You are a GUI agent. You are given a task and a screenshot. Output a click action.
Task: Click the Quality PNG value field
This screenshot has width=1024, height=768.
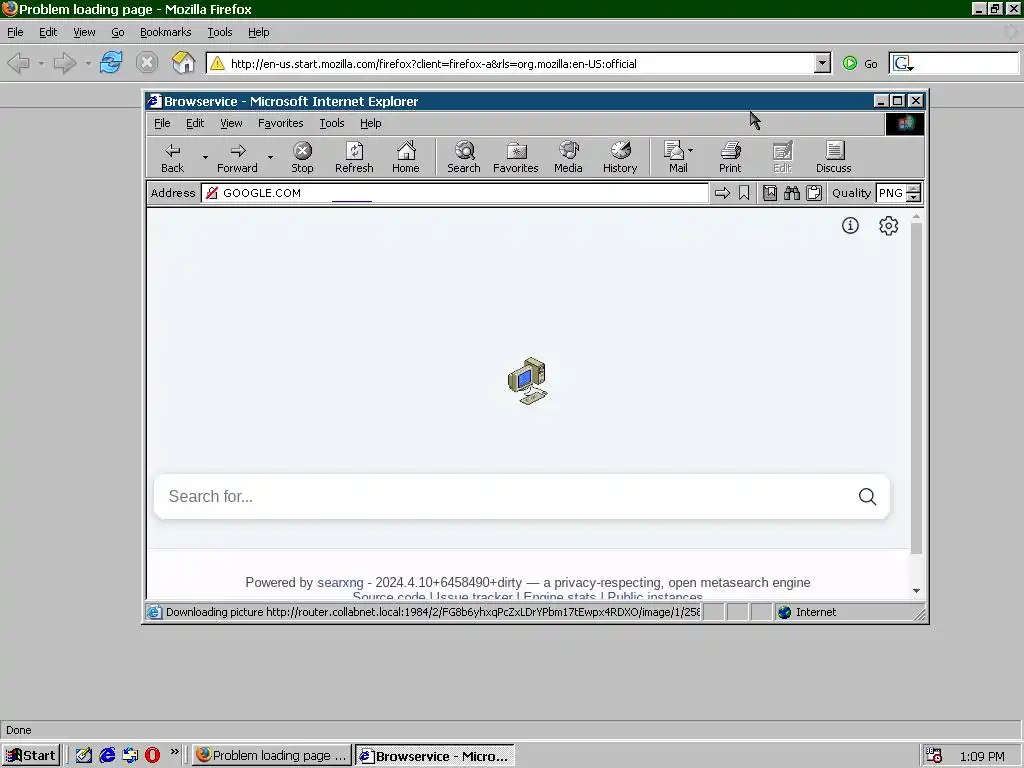pos(891,193)
